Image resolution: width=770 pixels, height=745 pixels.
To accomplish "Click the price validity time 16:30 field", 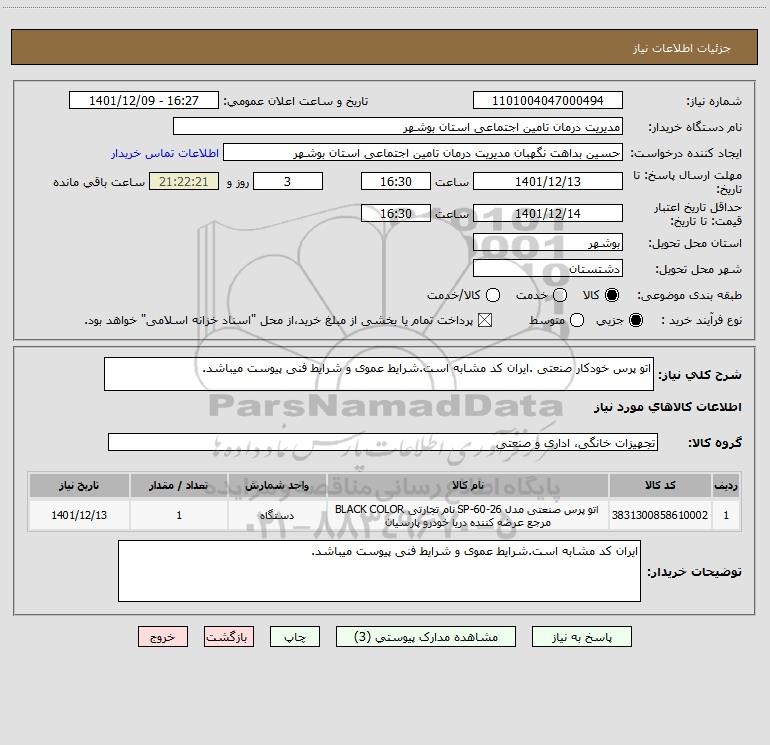I will tap(396, 213).
